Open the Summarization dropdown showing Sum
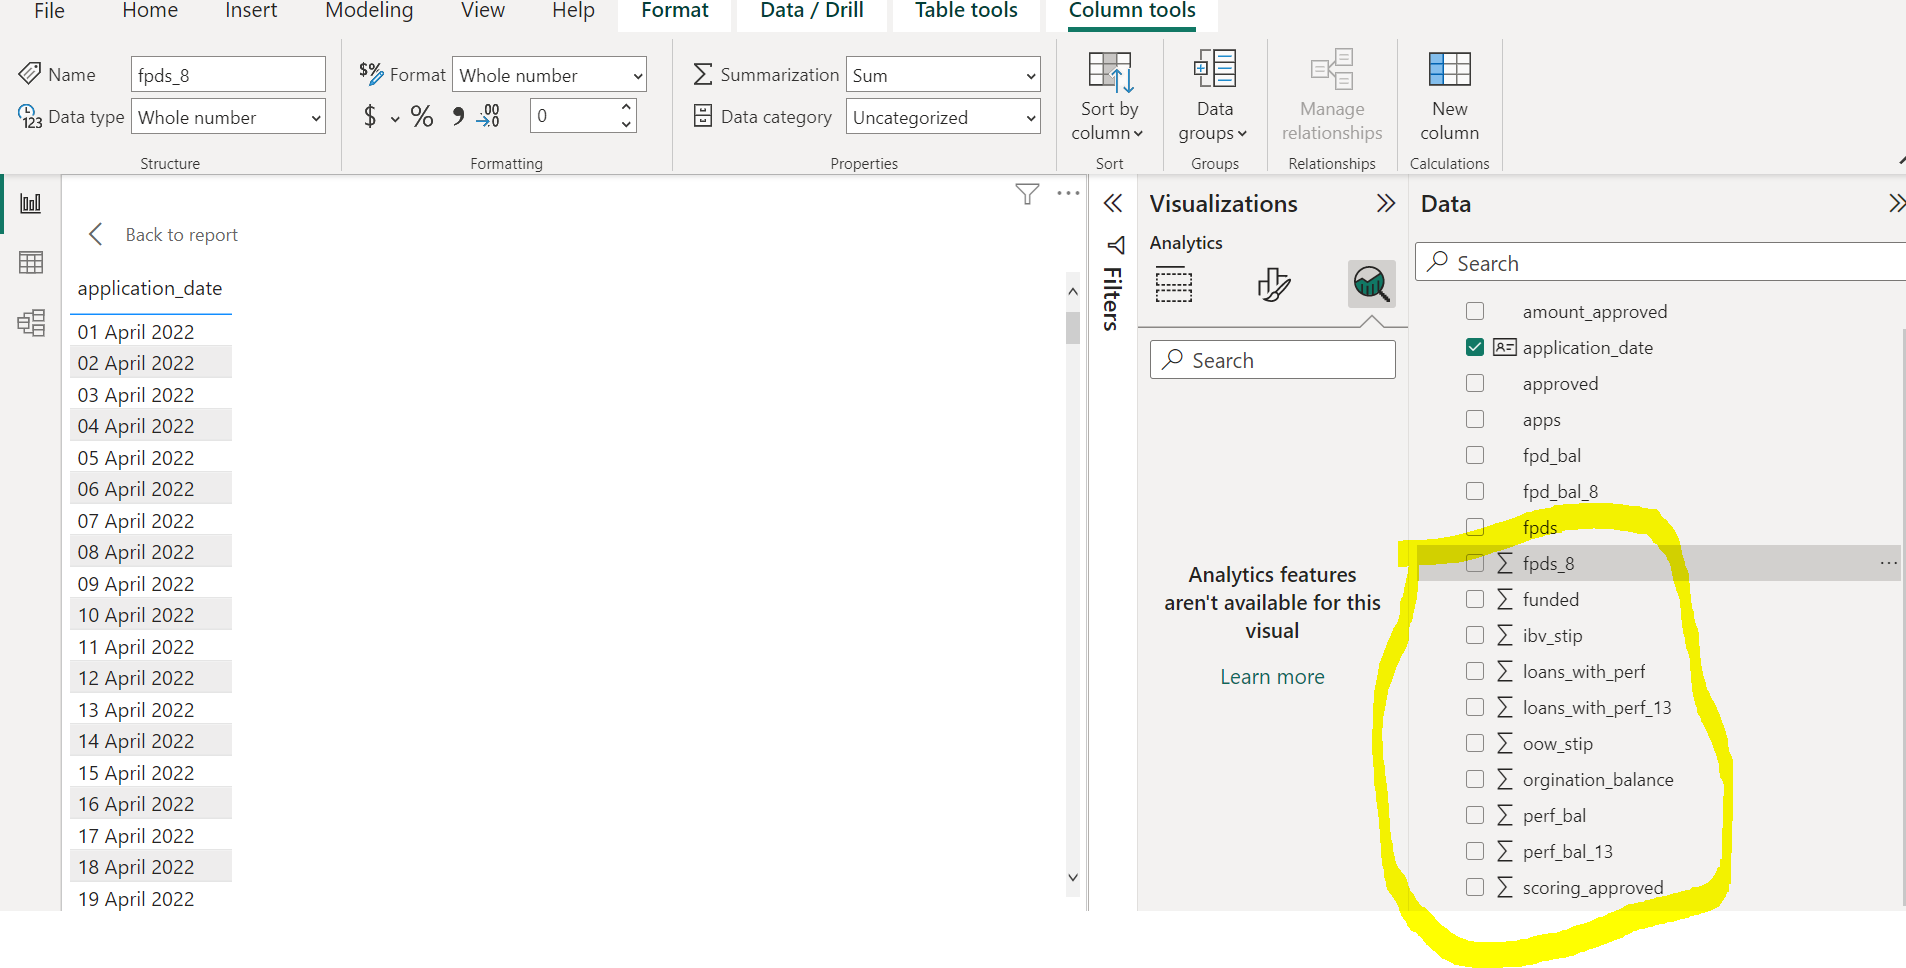 tap(943, 75)
